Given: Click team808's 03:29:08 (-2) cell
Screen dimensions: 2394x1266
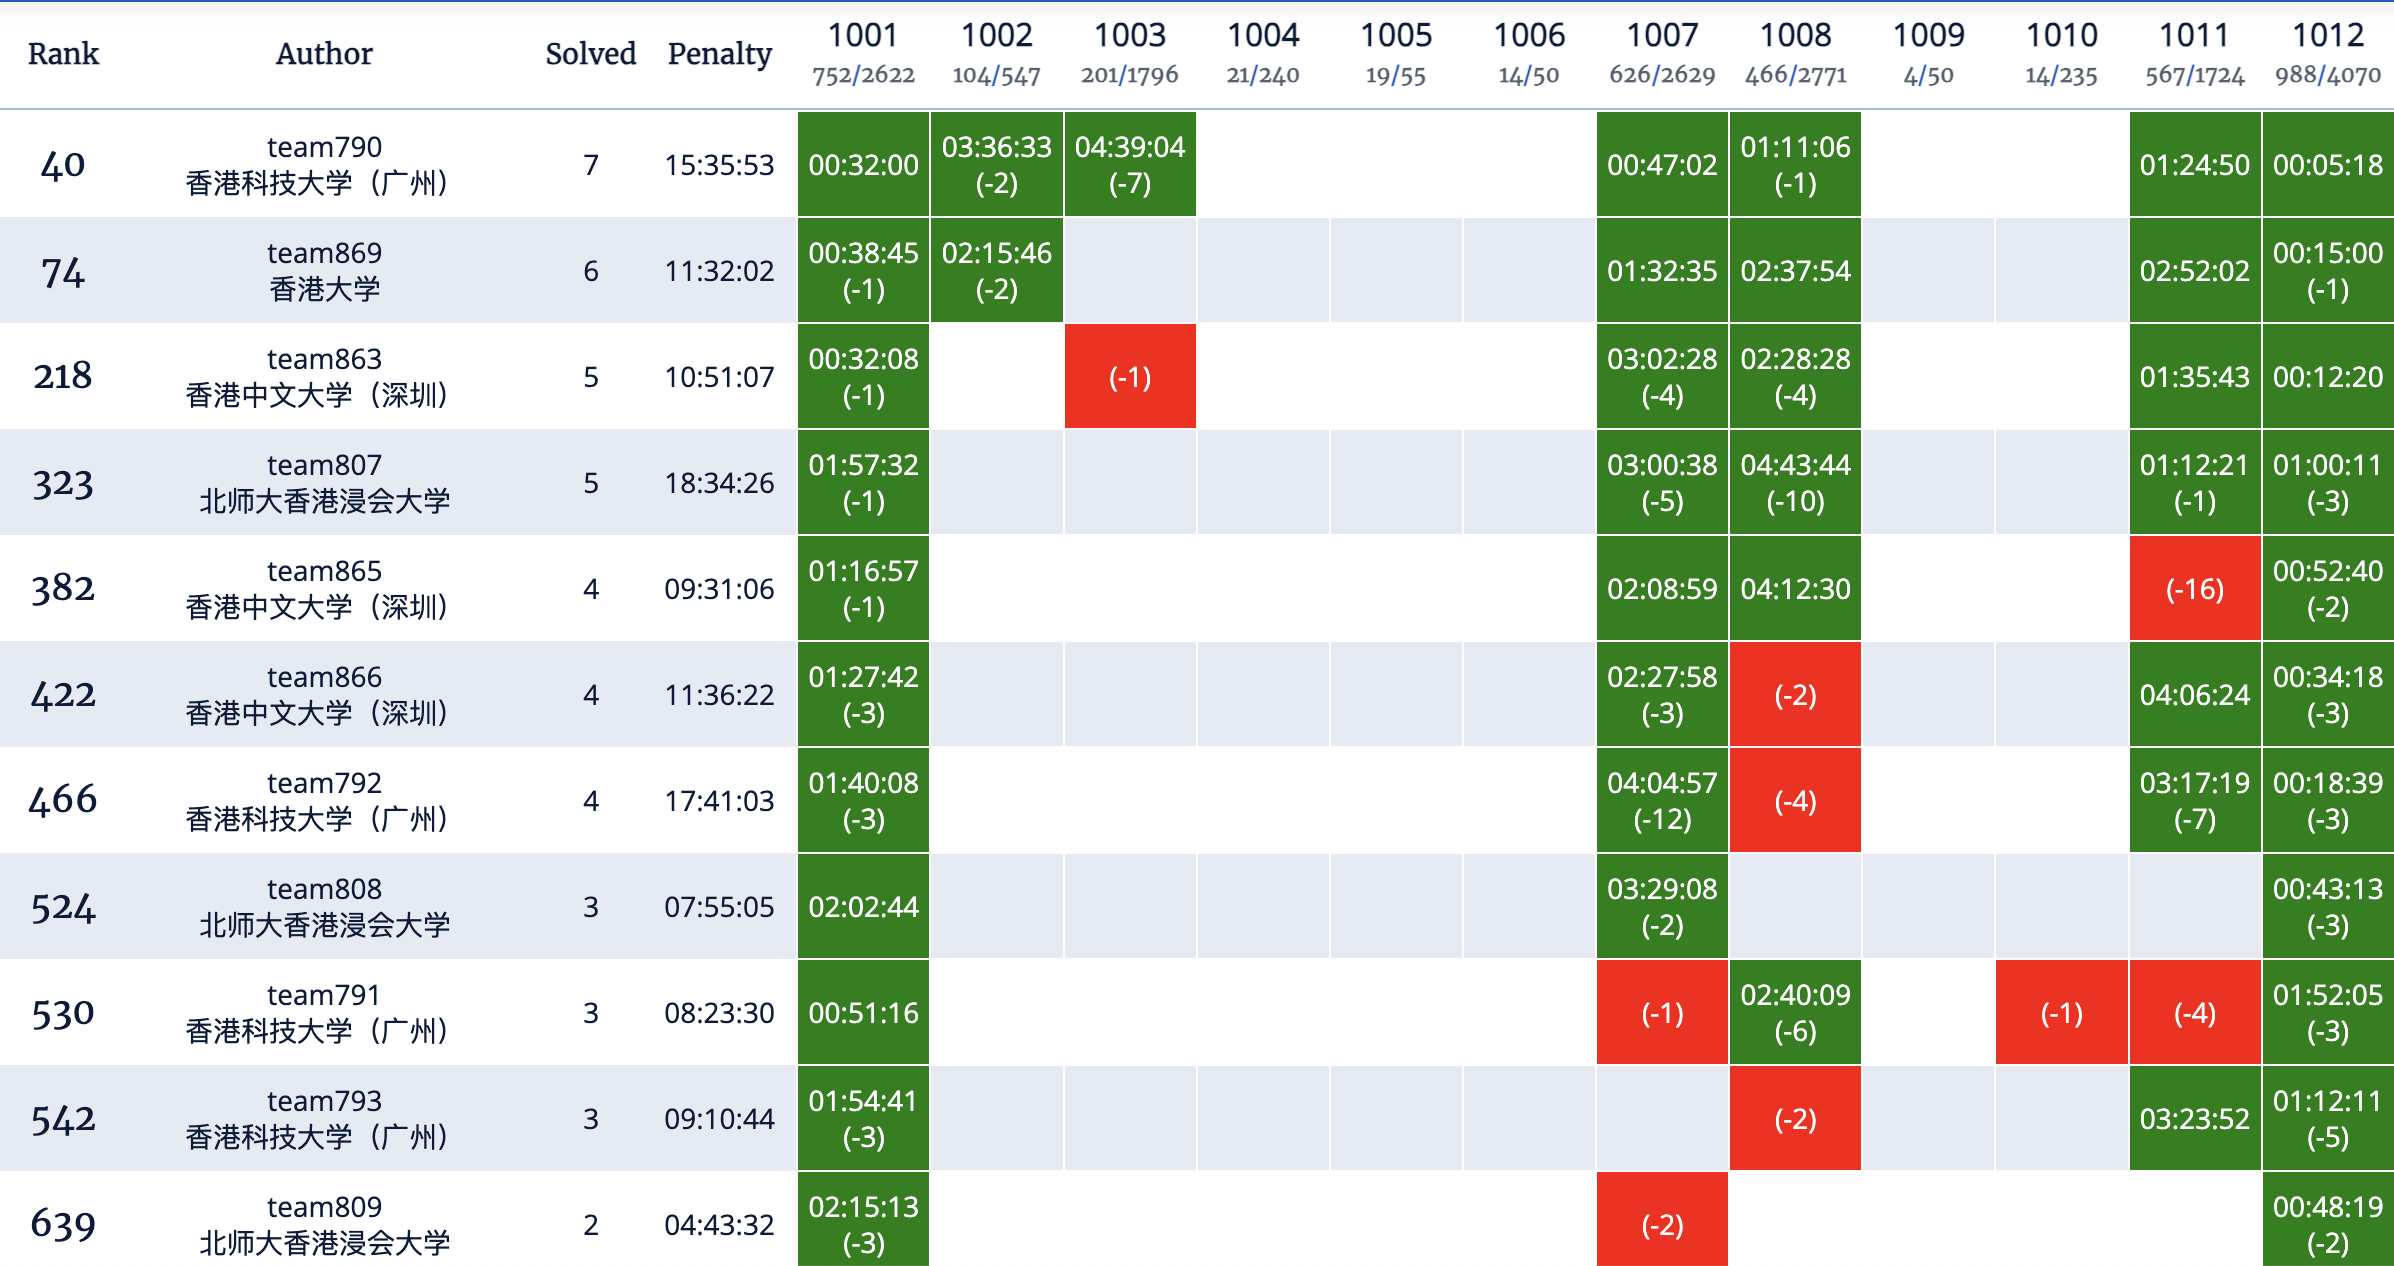Looking at the screenshot, I should point(1662,906).
